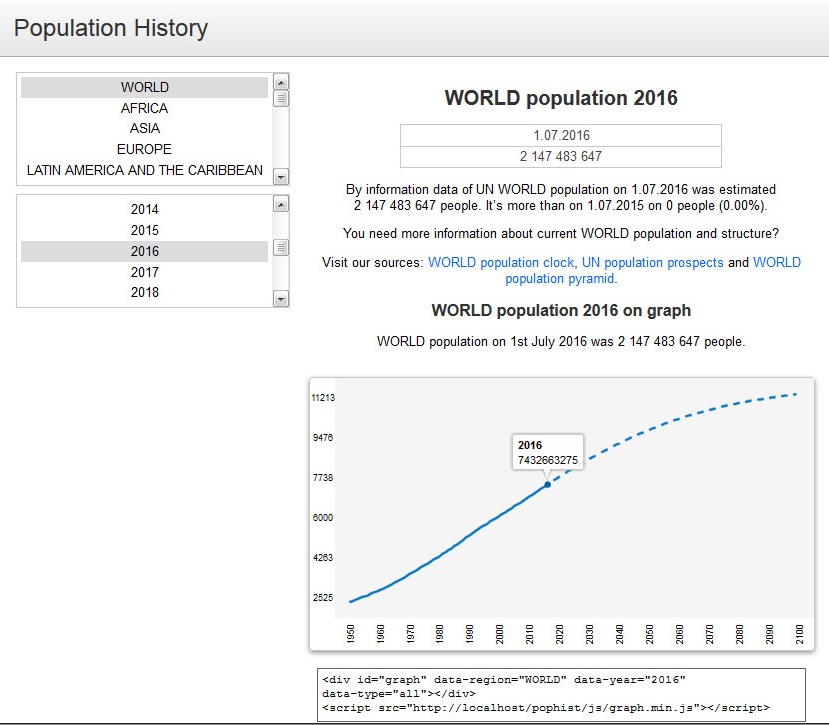Click the 7738 y-axis label
Image resolution: width=829 pixels, height=725 pixels.
point(323,478)
